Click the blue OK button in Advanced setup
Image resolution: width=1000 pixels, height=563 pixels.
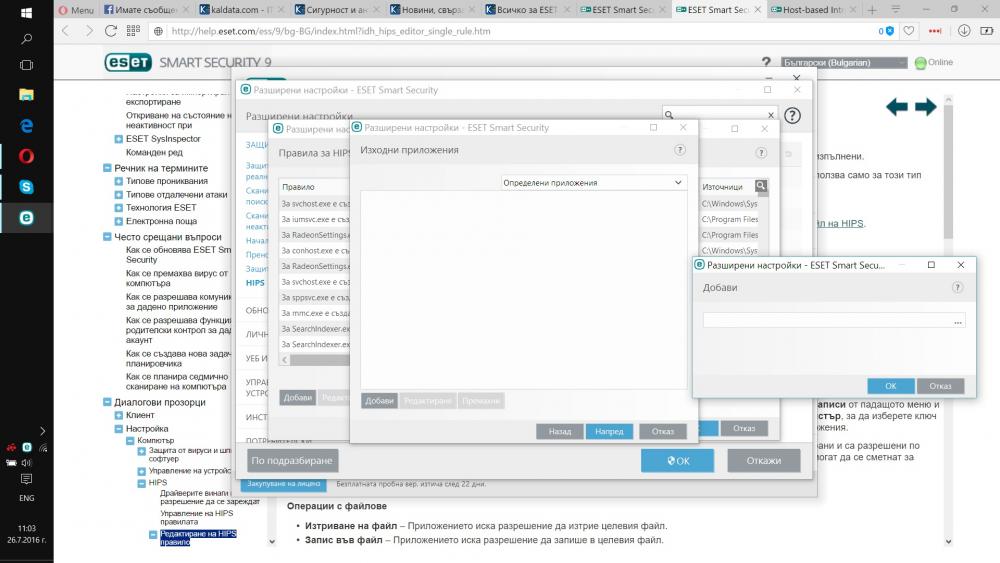click(677, 460)
